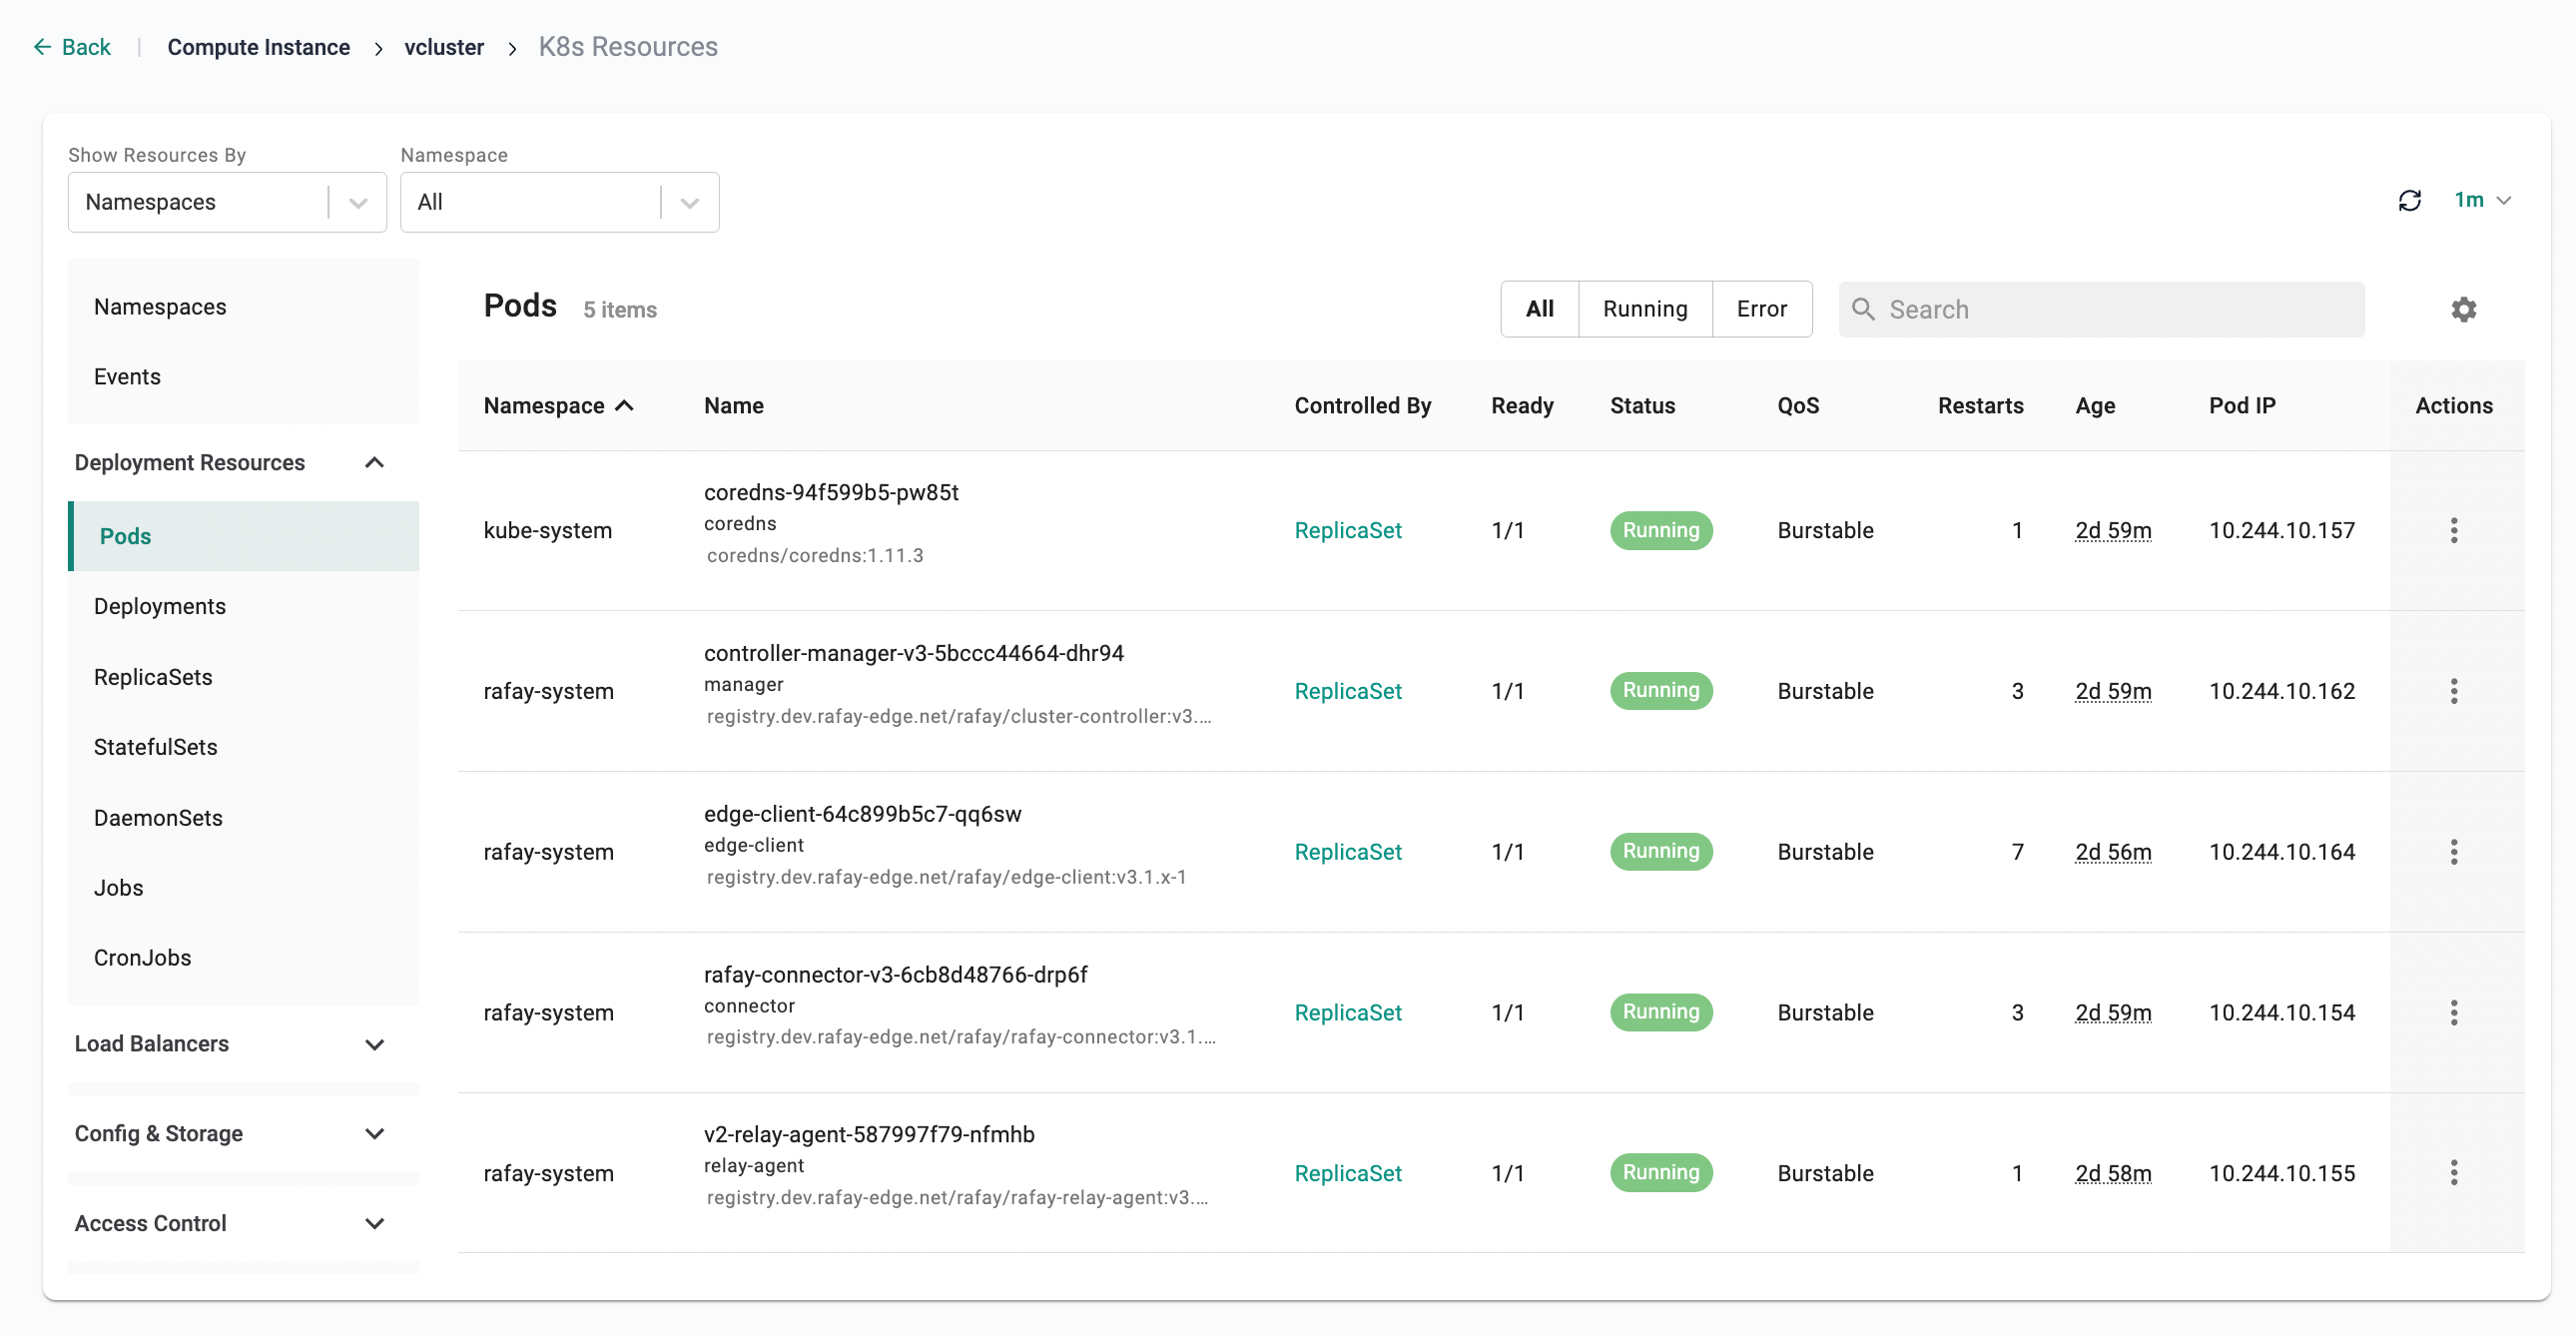Sort by Namespace column arrow
The image size is (2576, 1336).
click(x=625, y=405)
